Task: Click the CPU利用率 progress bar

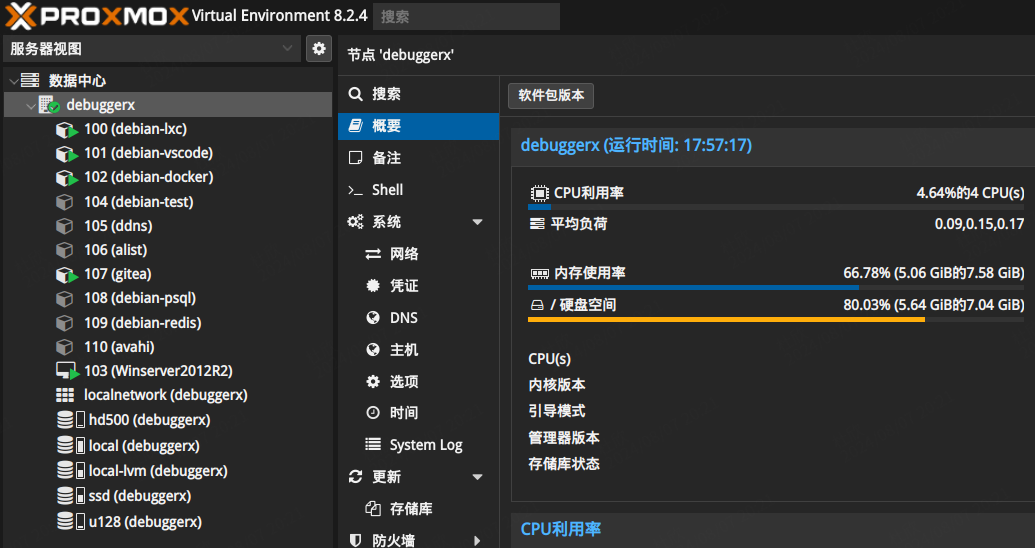Action: (x=776, y=207)
